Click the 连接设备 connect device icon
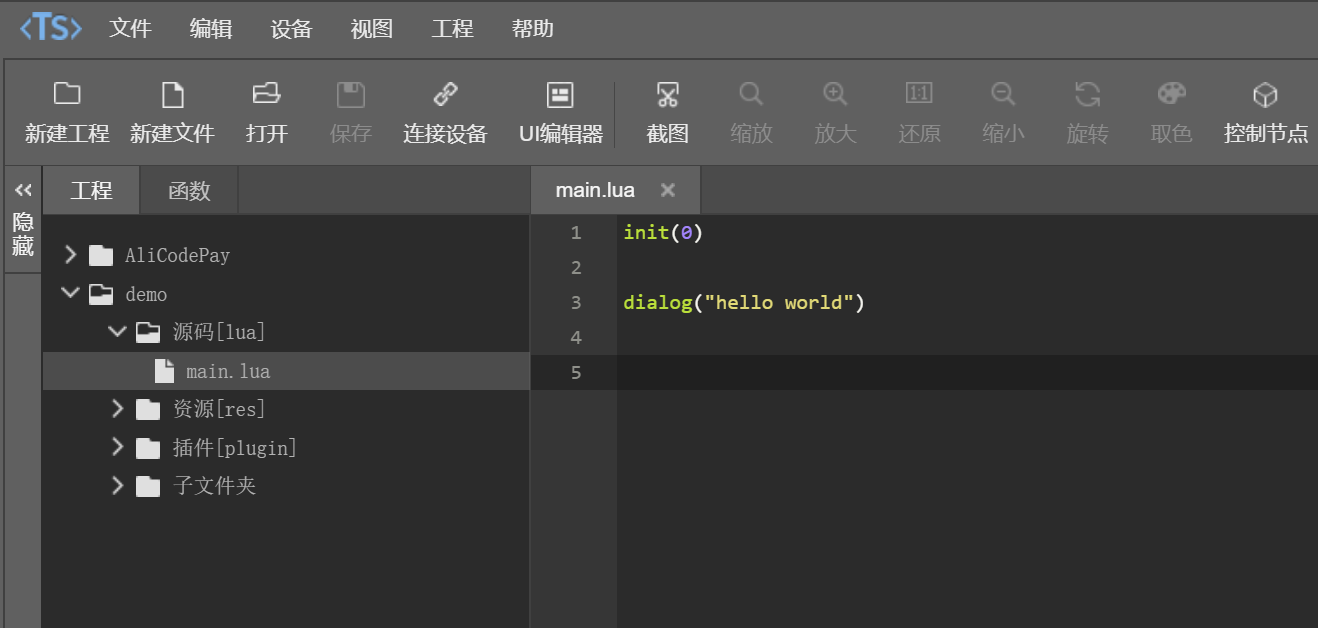 pos(445,94)
